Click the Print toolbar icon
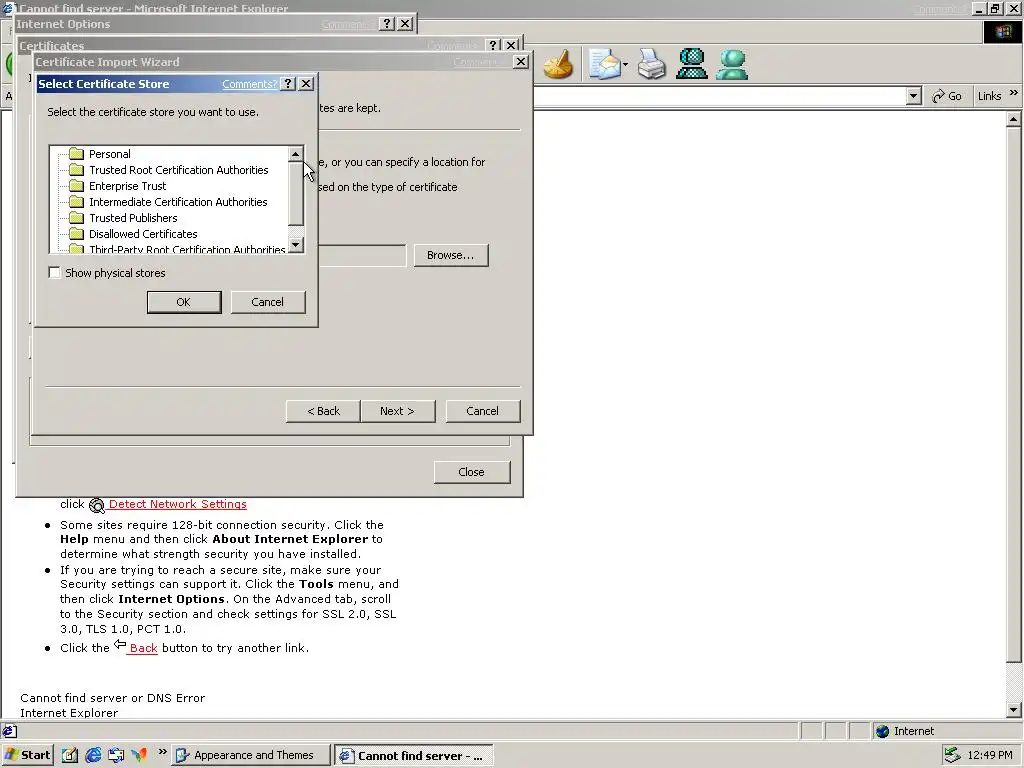Viewport: 1024px width, 768px height. 651,65
